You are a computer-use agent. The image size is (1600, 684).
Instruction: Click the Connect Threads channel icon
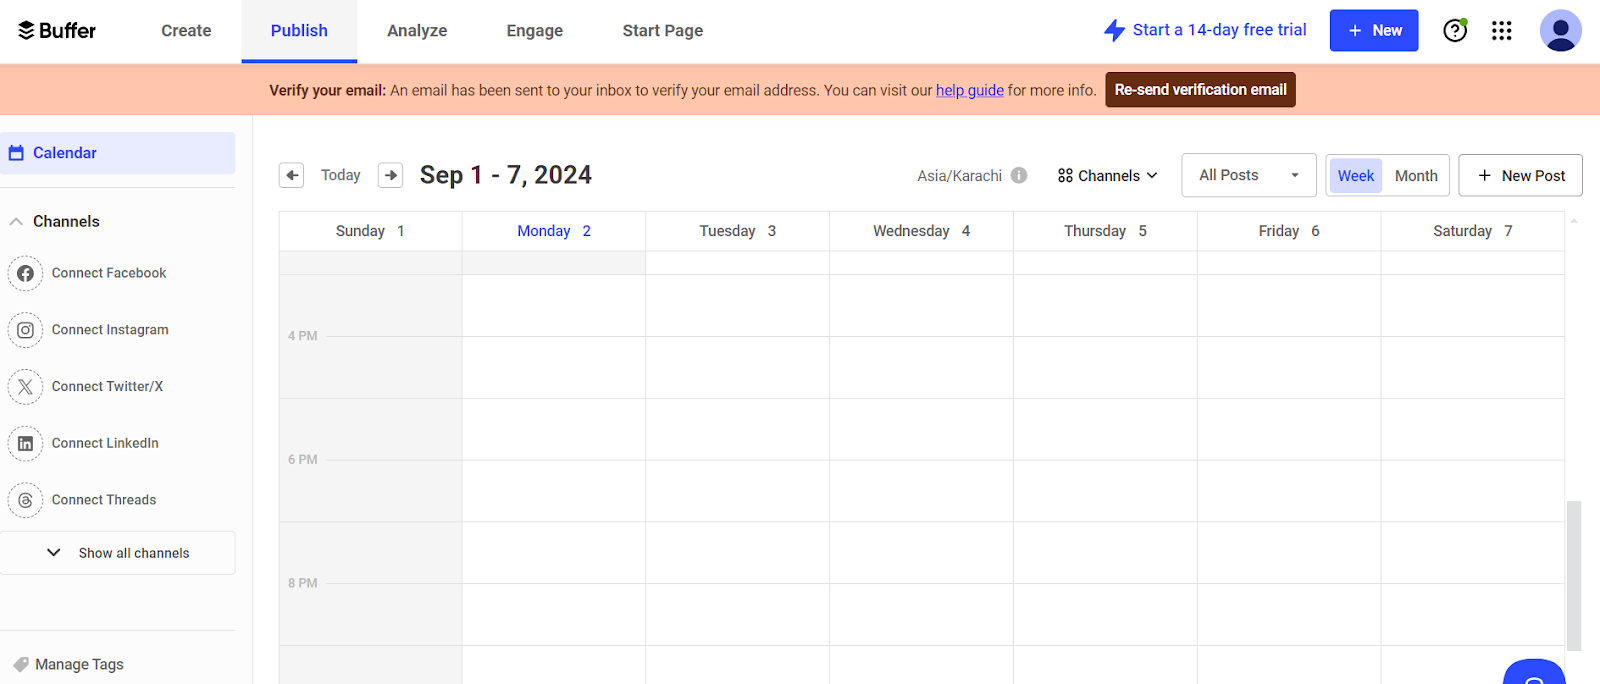26,500
